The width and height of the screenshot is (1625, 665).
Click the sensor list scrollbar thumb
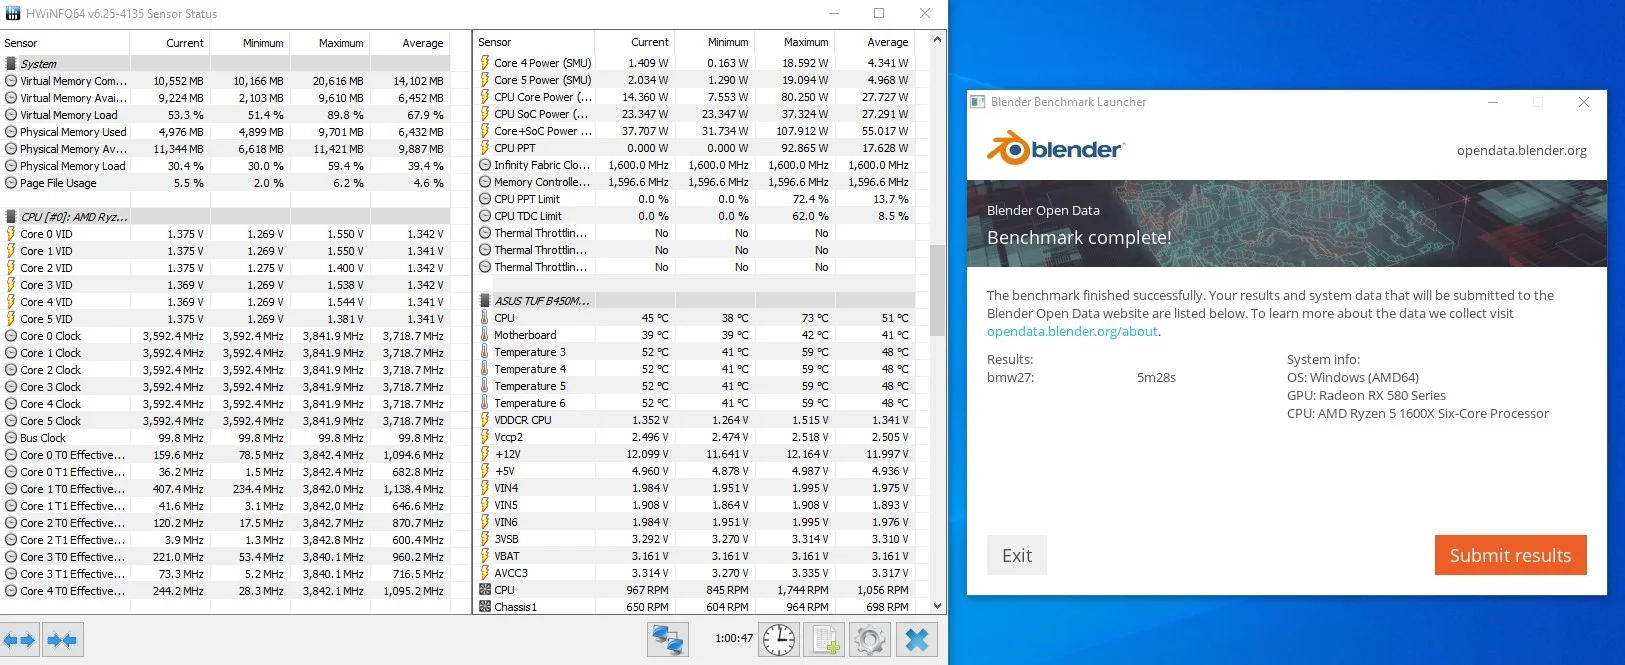pos(937,290)
